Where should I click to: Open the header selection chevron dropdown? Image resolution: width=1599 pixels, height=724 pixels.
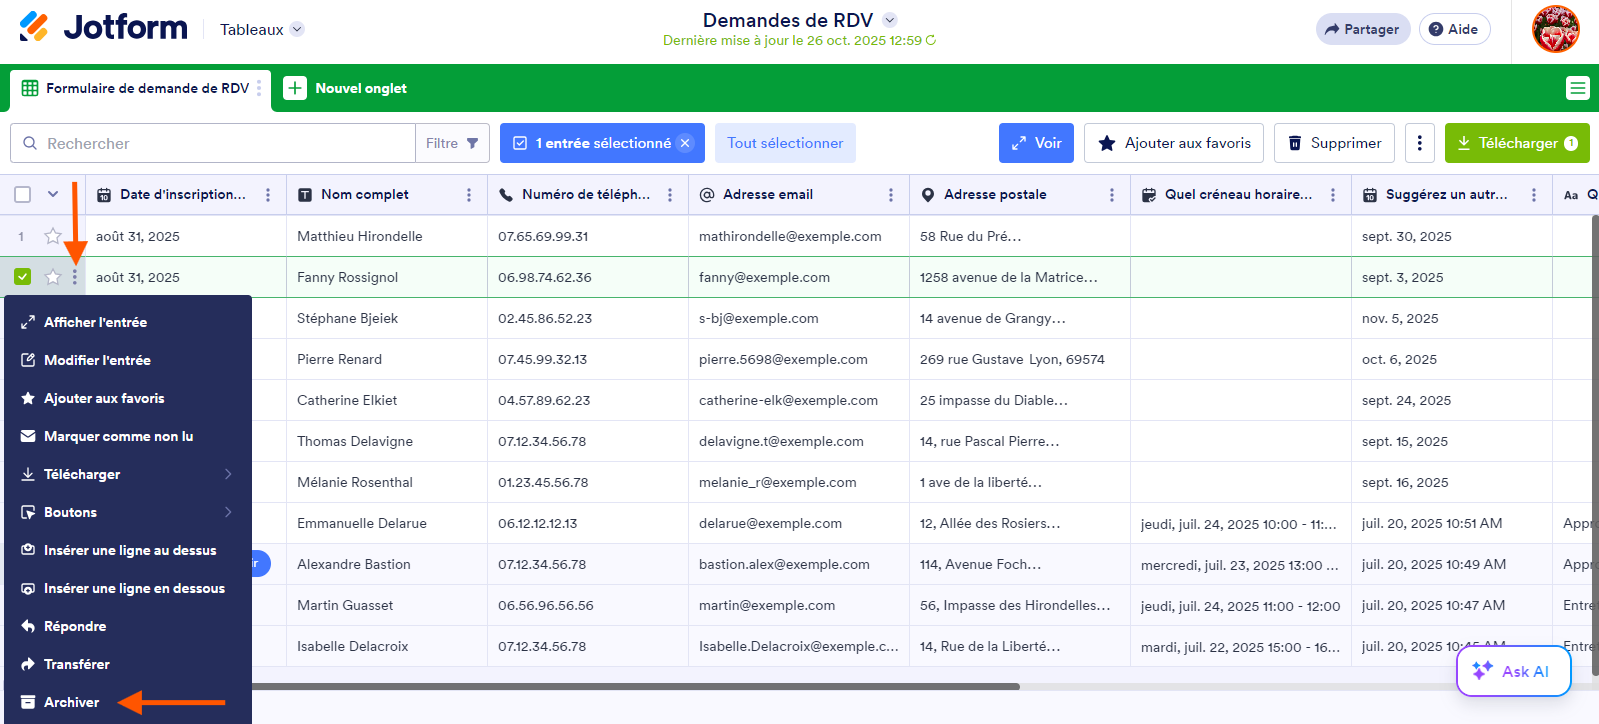(53, 195)
